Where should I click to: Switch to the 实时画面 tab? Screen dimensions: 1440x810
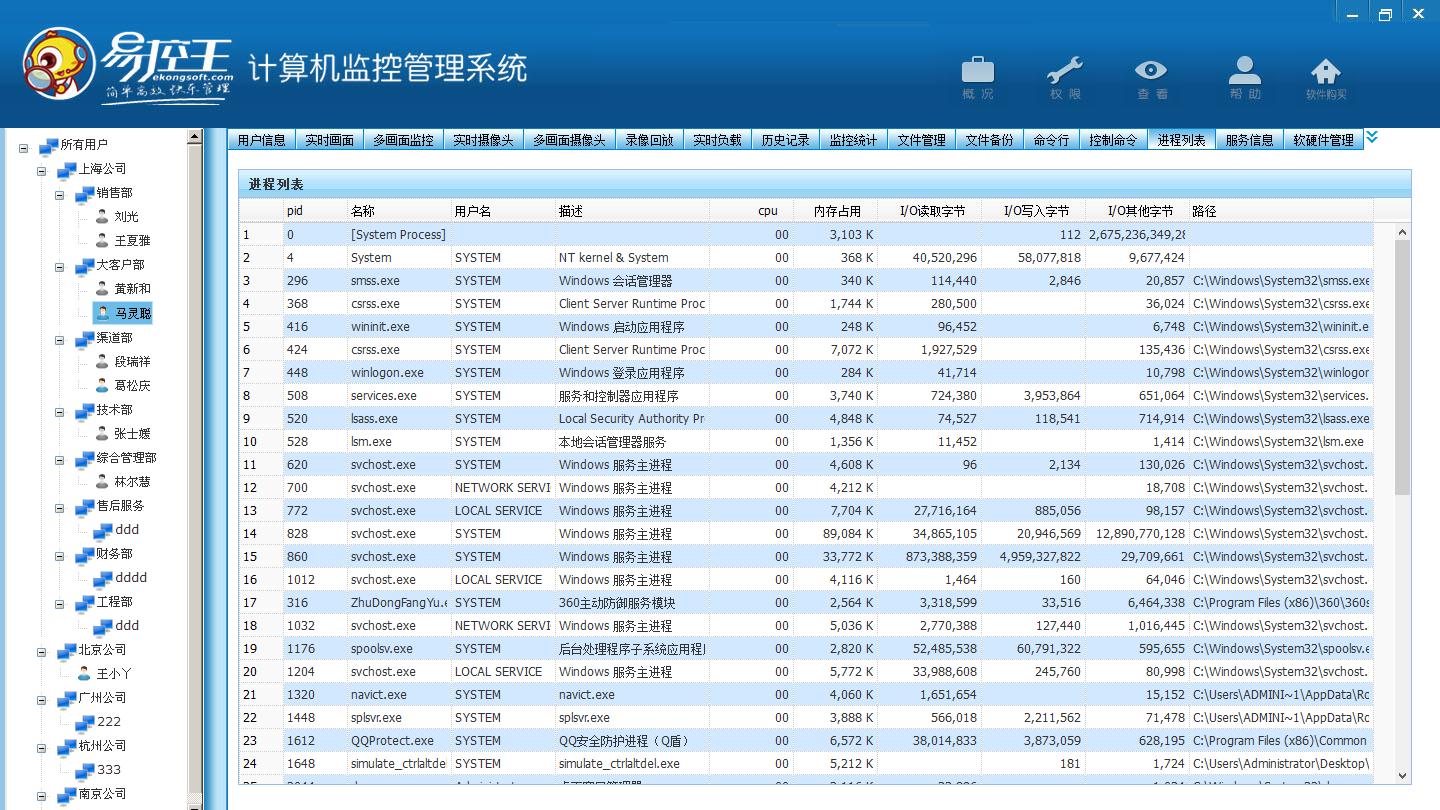point(330,140)
